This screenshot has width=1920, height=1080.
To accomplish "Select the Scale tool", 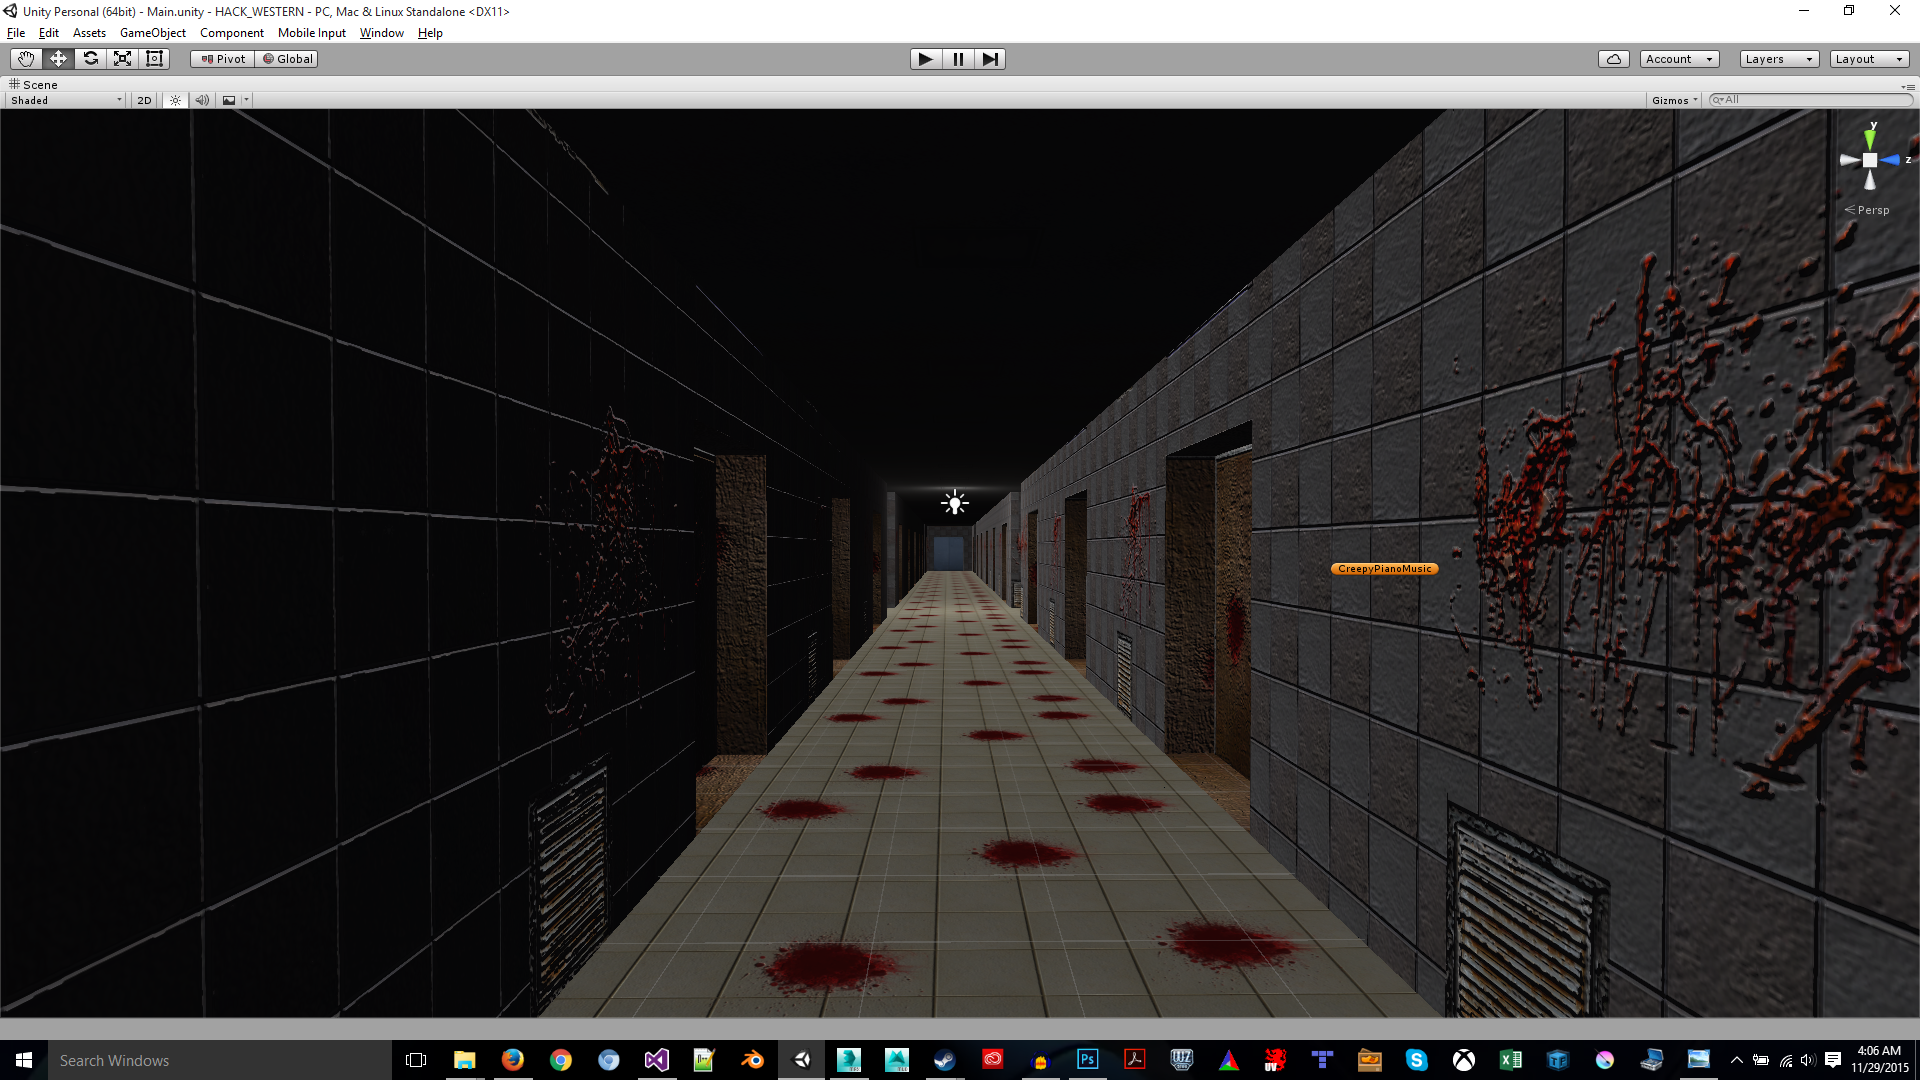I will 122,59.
